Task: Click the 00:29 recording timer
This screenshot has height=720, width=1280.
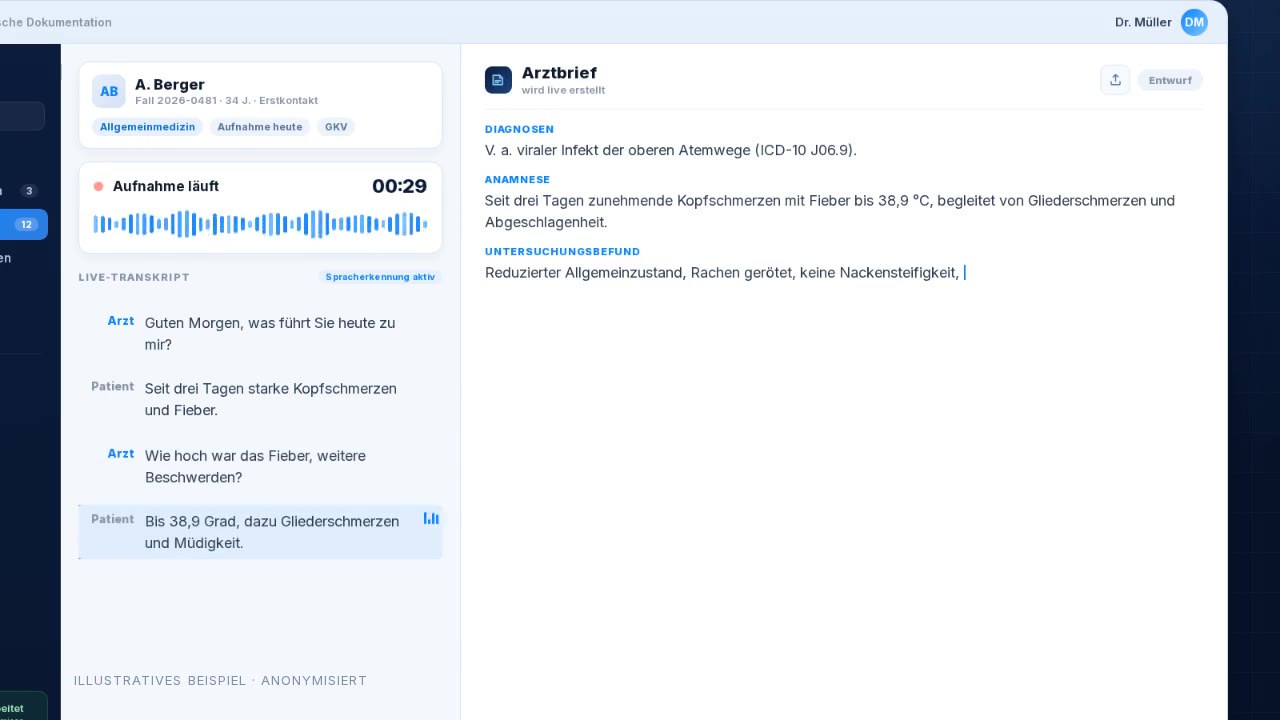Action: pos(399,186)
